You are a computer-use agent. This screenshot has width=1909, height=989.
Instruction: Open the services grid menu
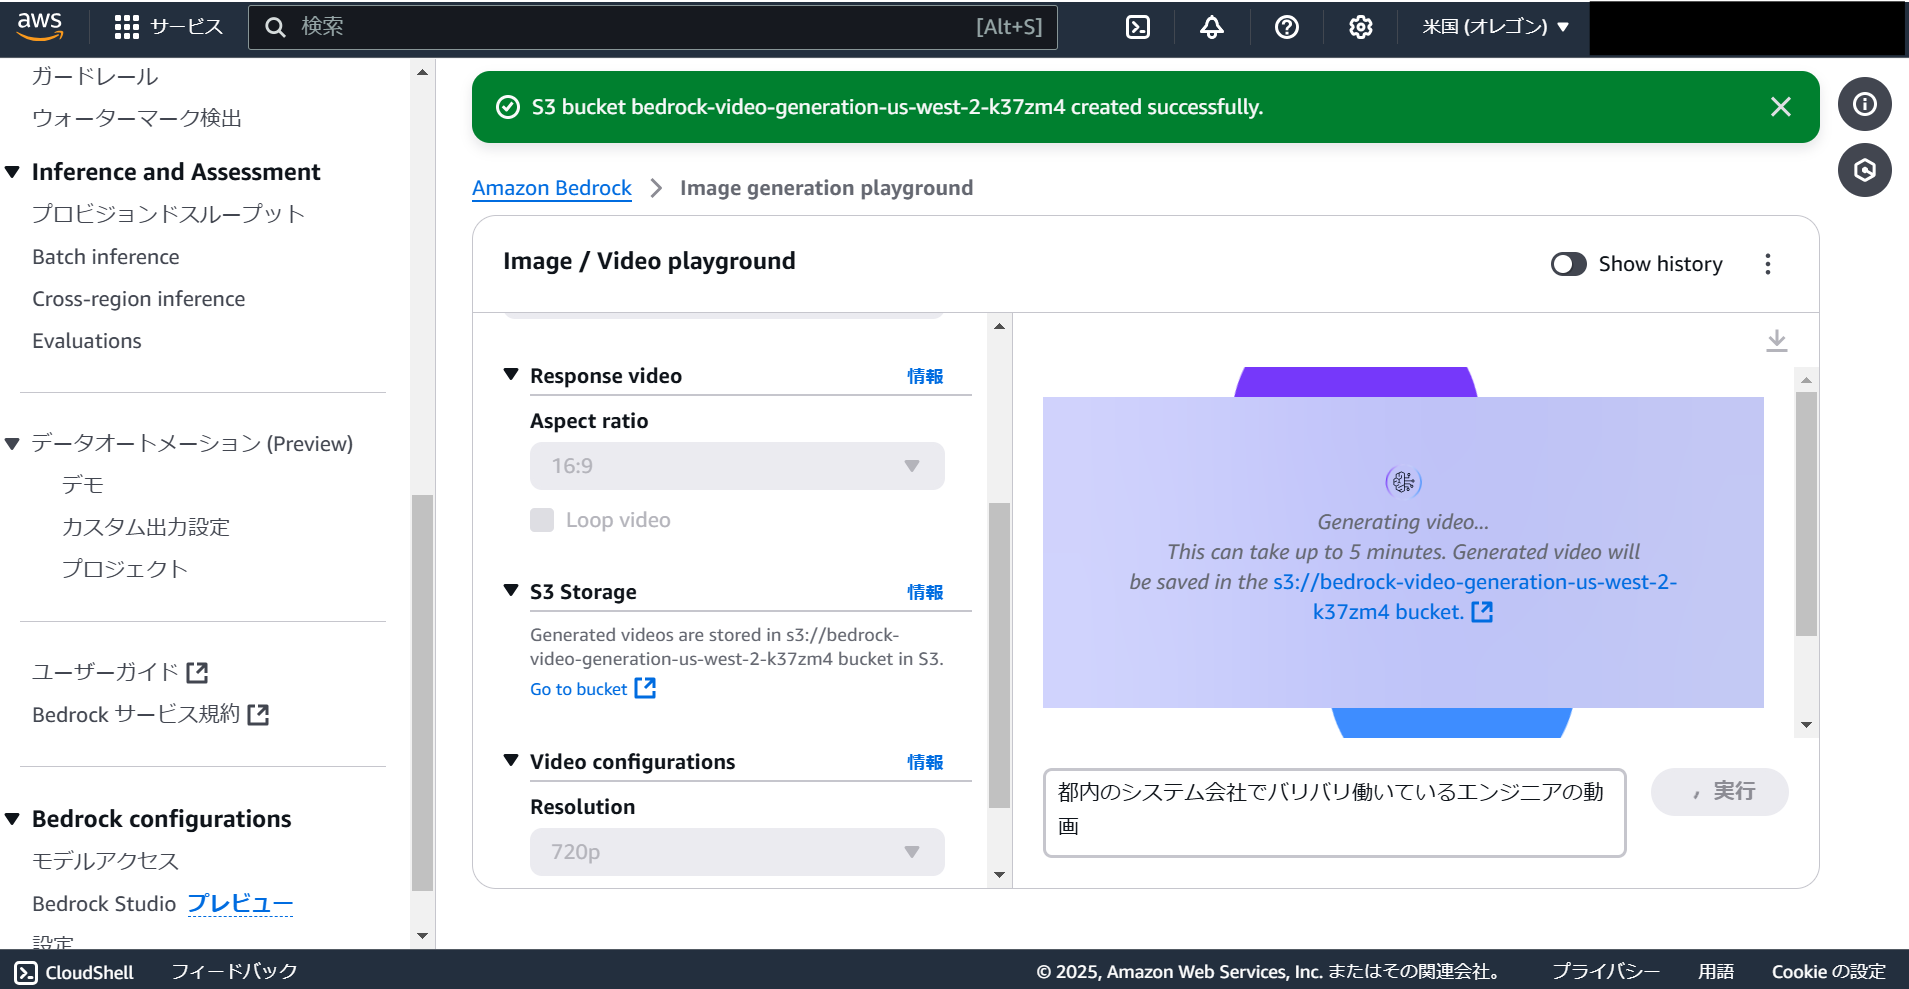coord(127,27)
